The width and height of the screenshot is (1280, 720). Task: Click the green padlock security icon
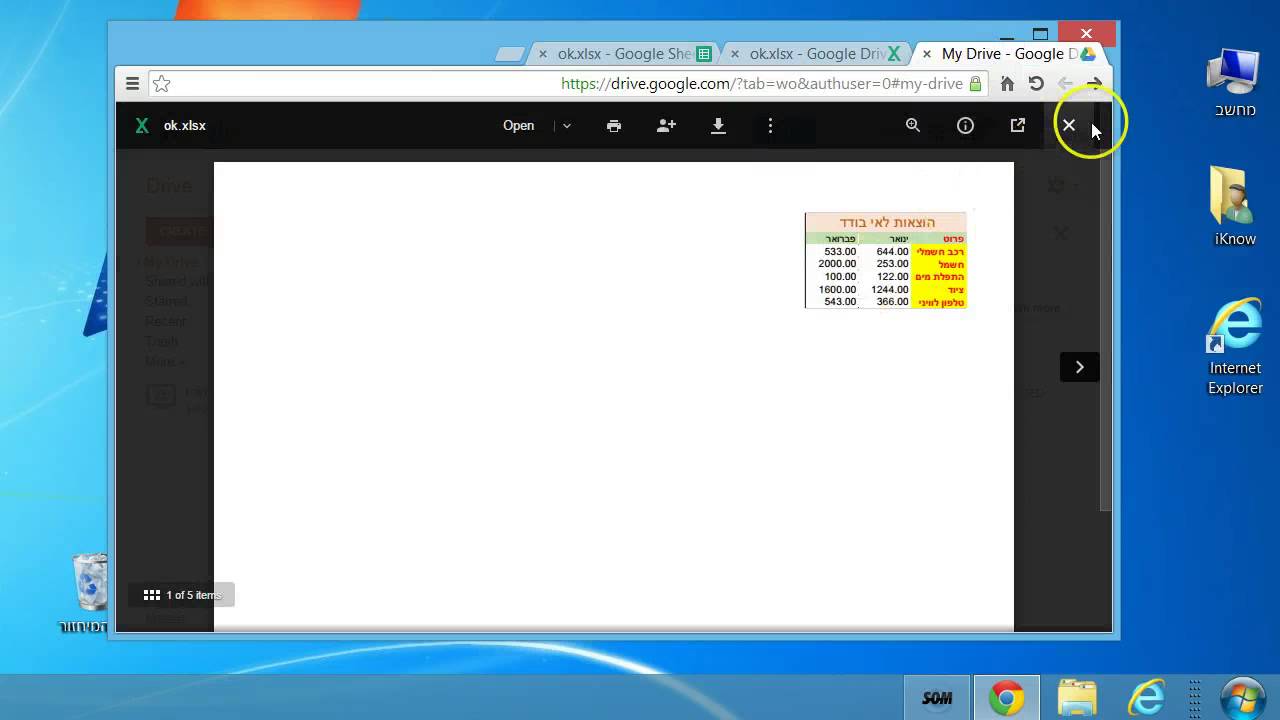point(975,84)
